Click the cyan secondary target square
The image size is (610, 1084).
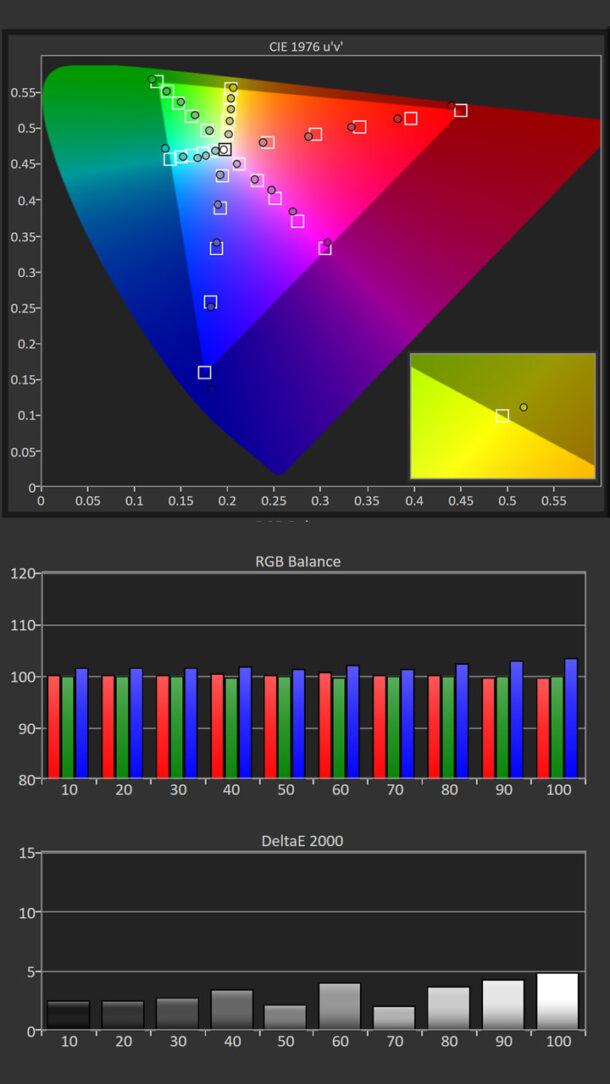(170, 159)
